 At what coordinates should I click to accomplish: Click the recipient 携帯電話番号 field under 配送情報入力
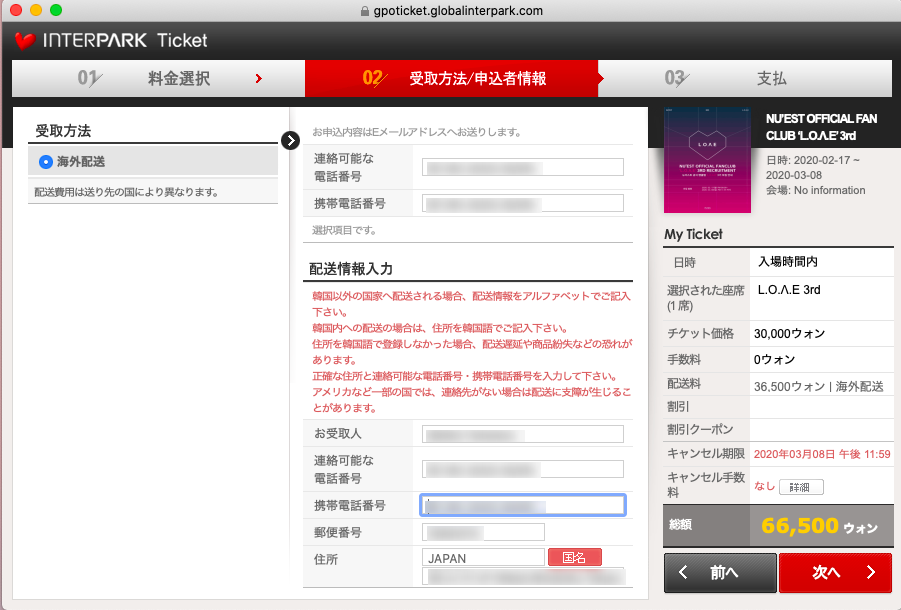coord(523,505)
